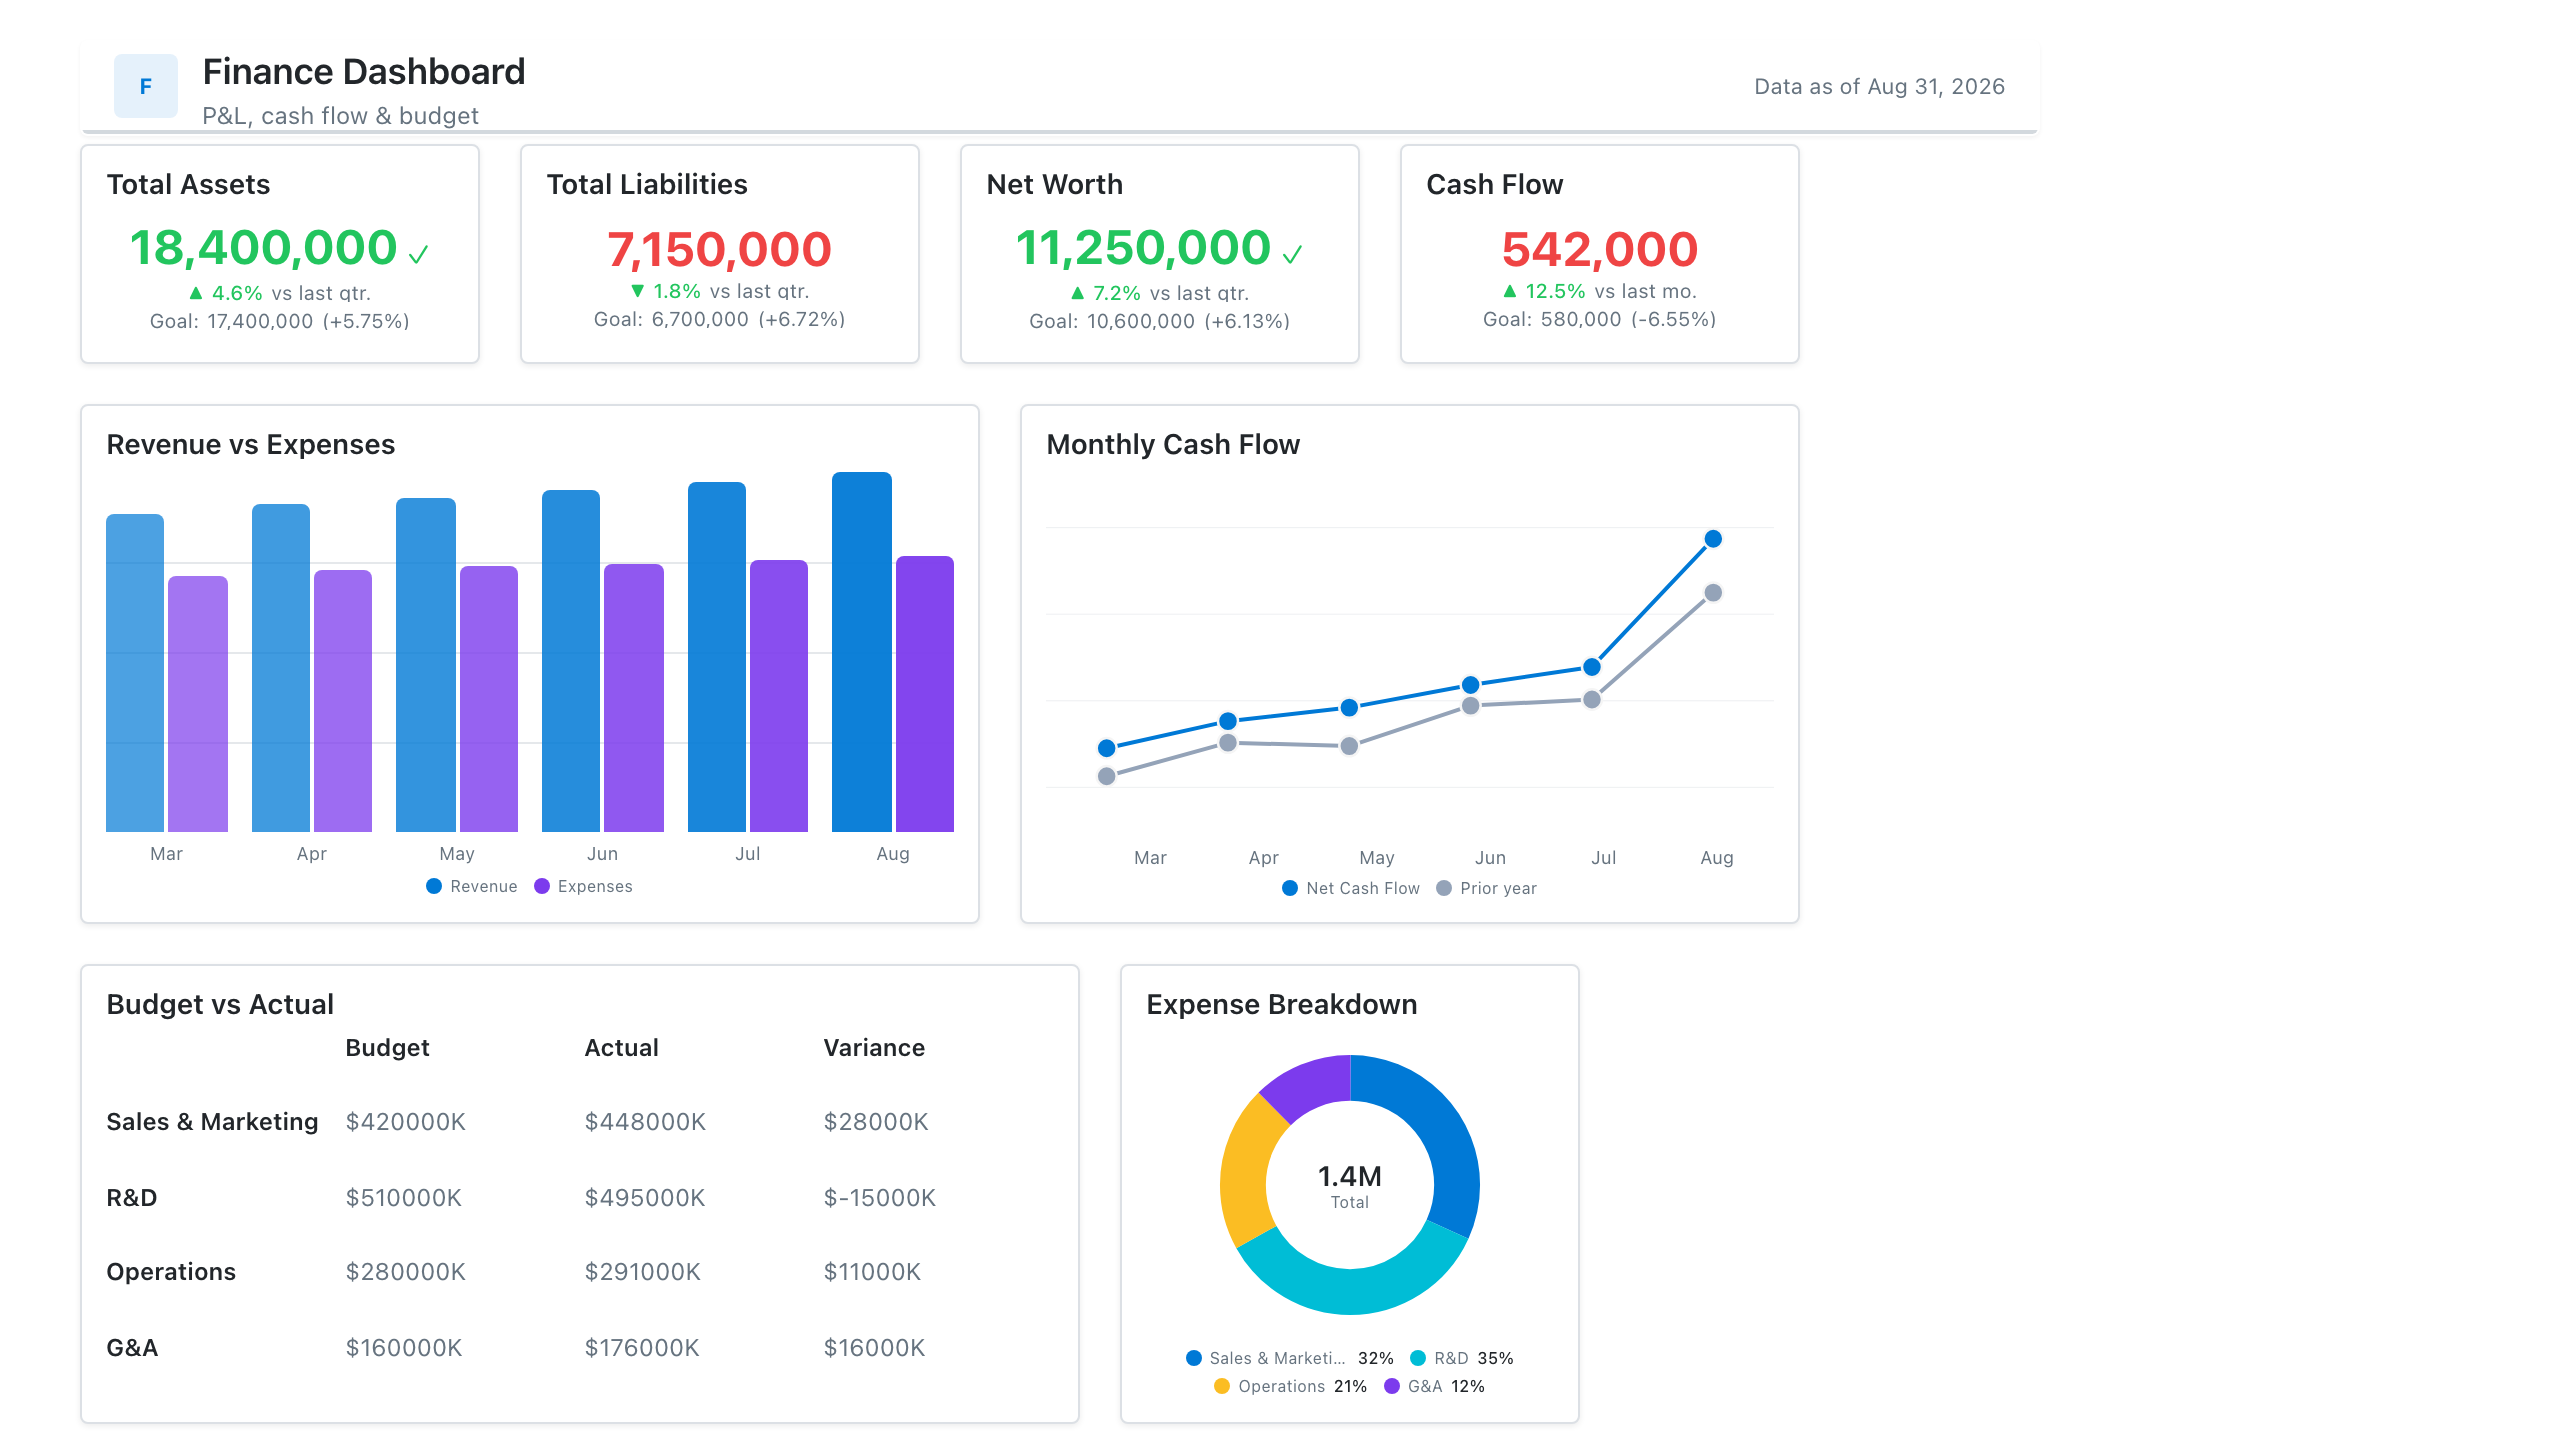This screenshot has height=1440, width=2560.
Task: Toggle the Net Cash Flow legend dot
Action: 1290,888
